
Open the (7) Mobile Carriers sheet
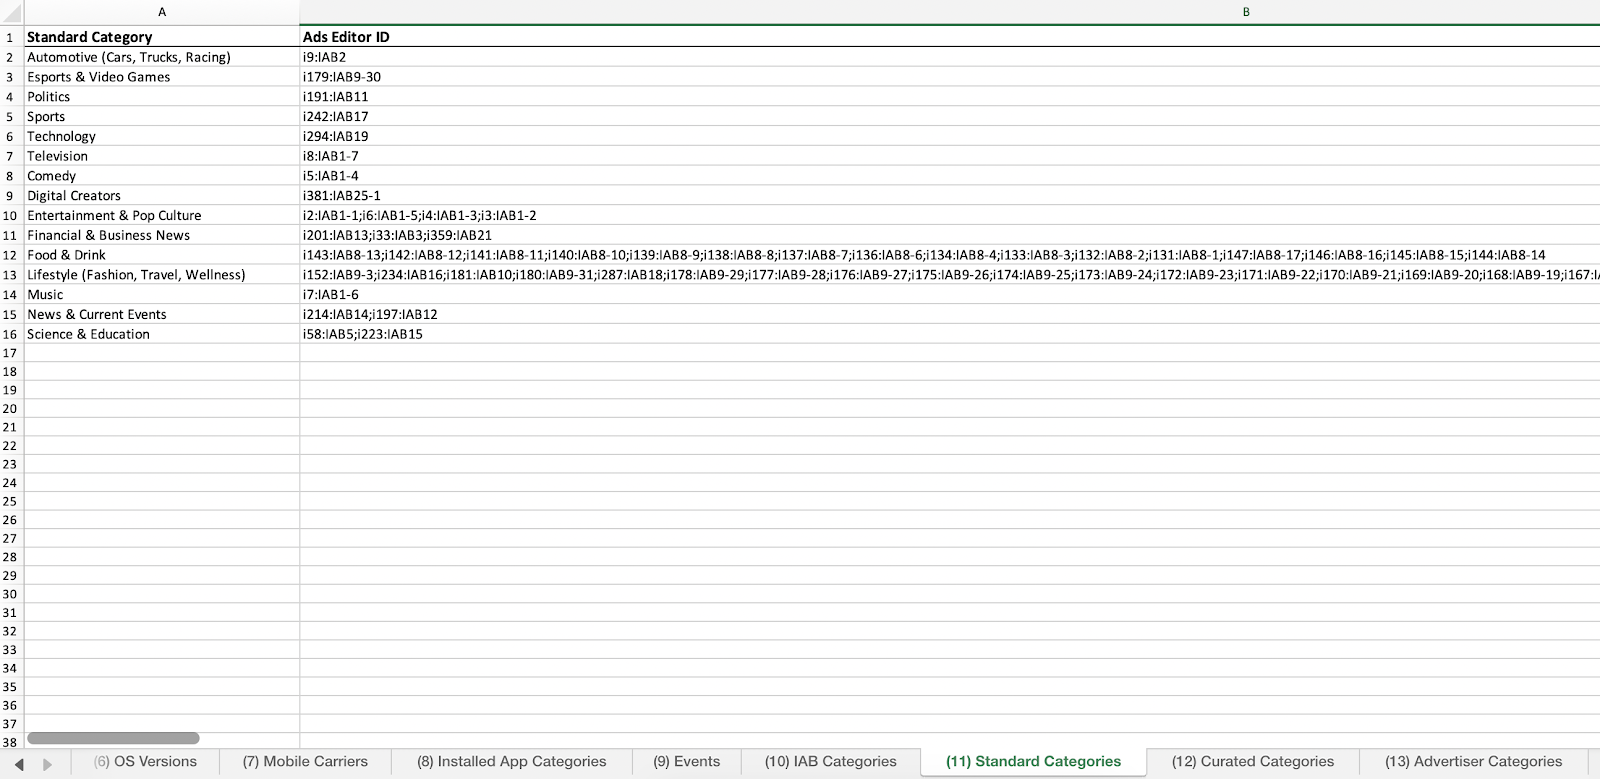click(x=305, y=762)
